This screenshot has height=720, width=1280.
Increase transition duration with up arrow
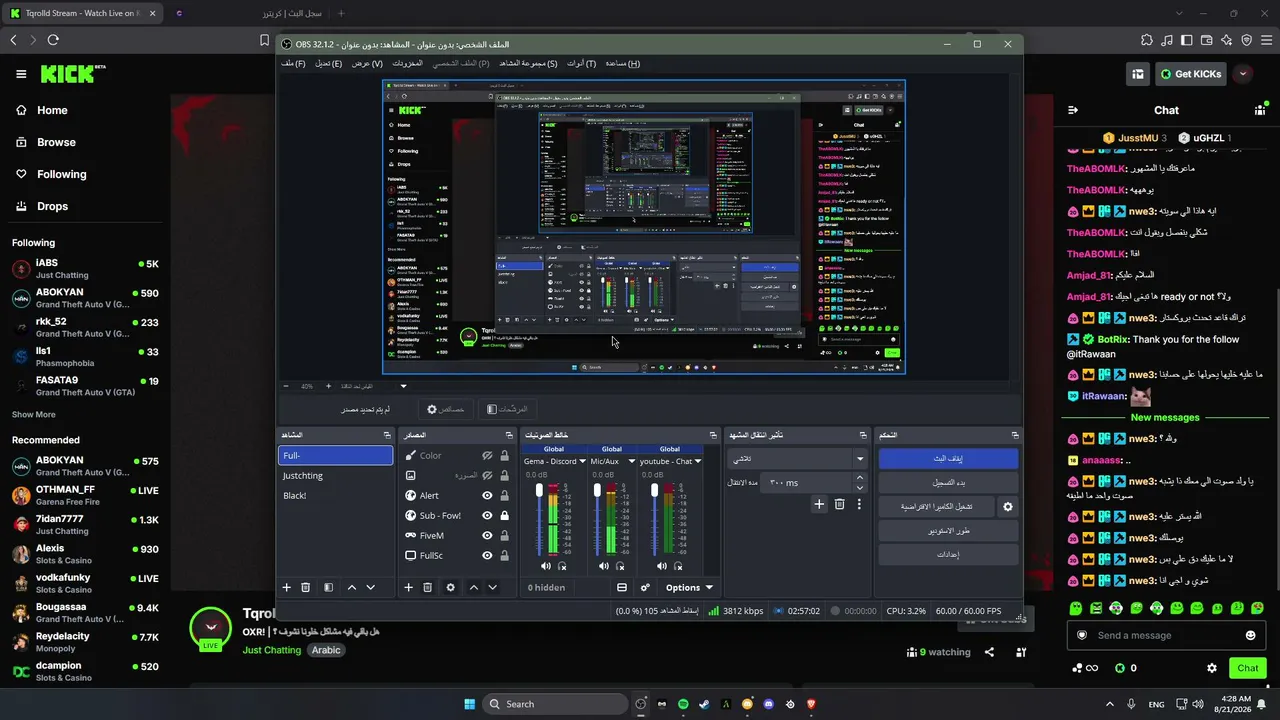(859, 478)
